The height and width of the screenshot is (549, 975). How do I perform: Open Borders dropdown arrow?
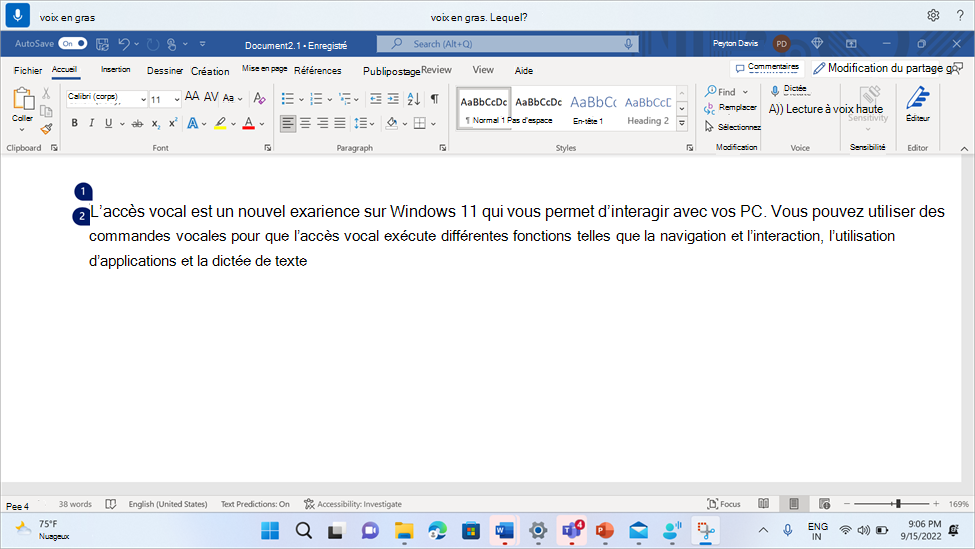coord(433,124)
